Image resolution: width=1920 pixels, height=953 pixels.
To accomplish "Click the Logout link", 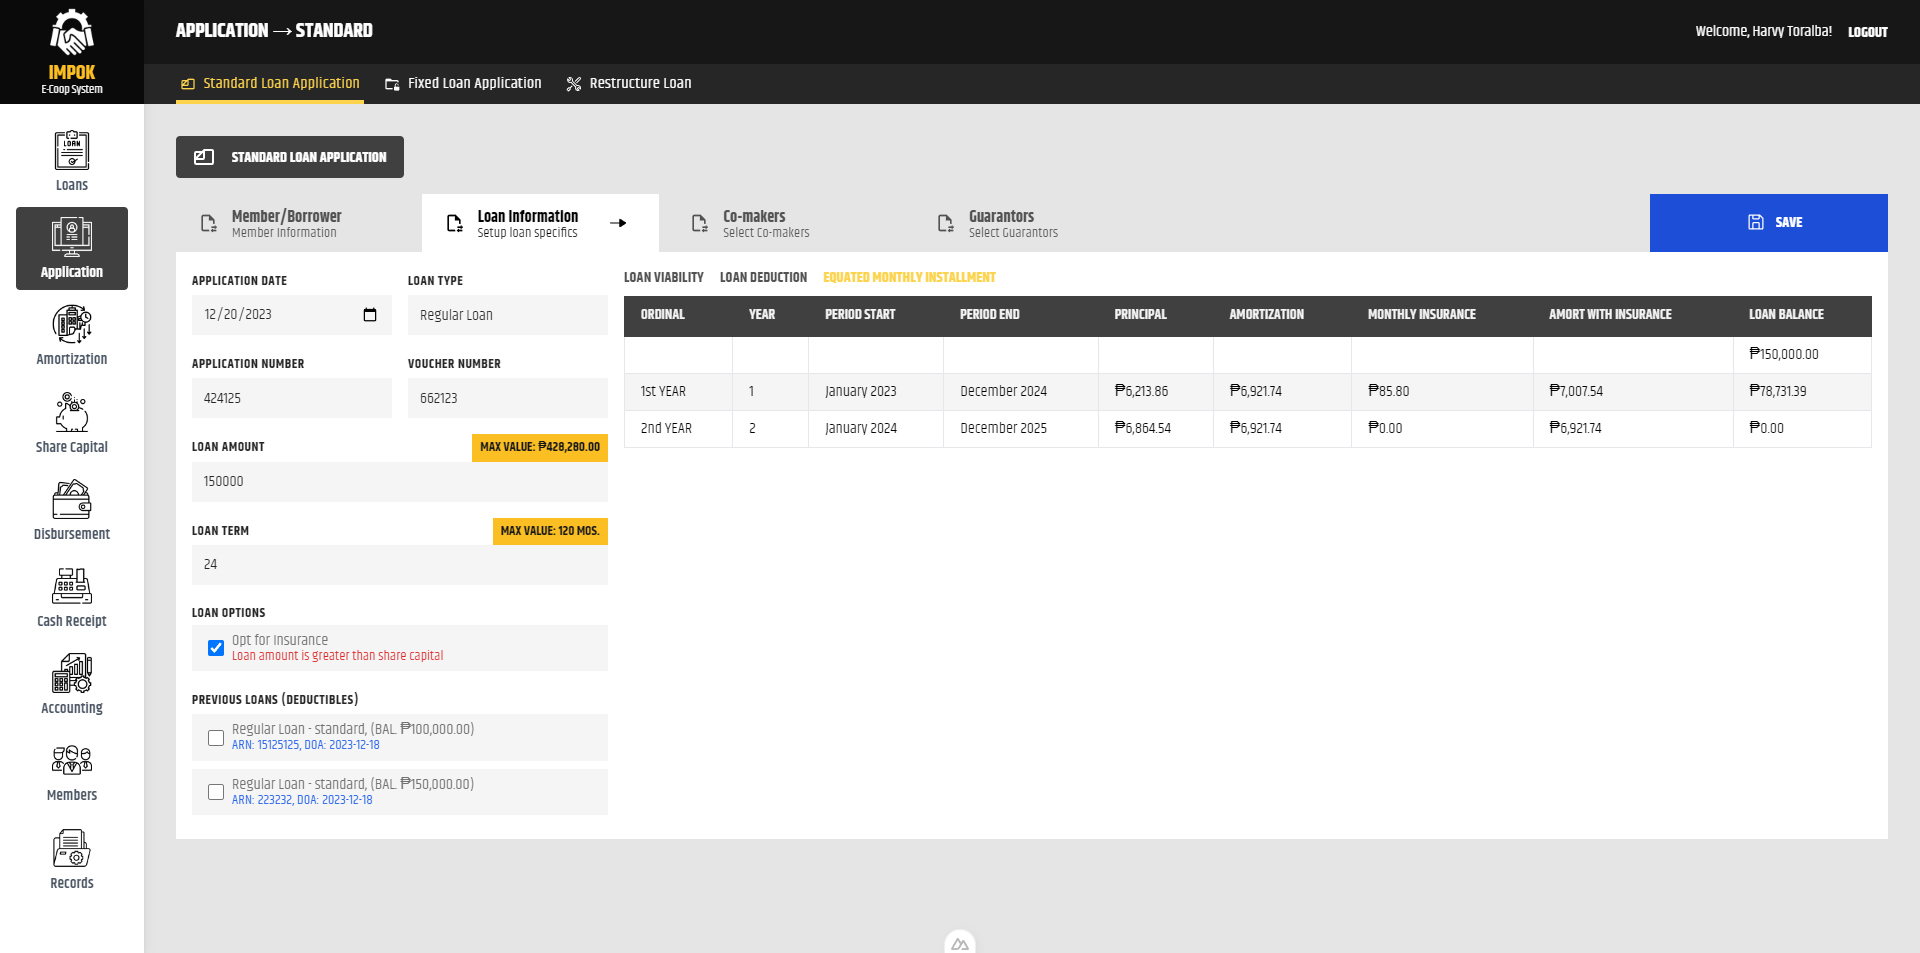I will 1867,32.
